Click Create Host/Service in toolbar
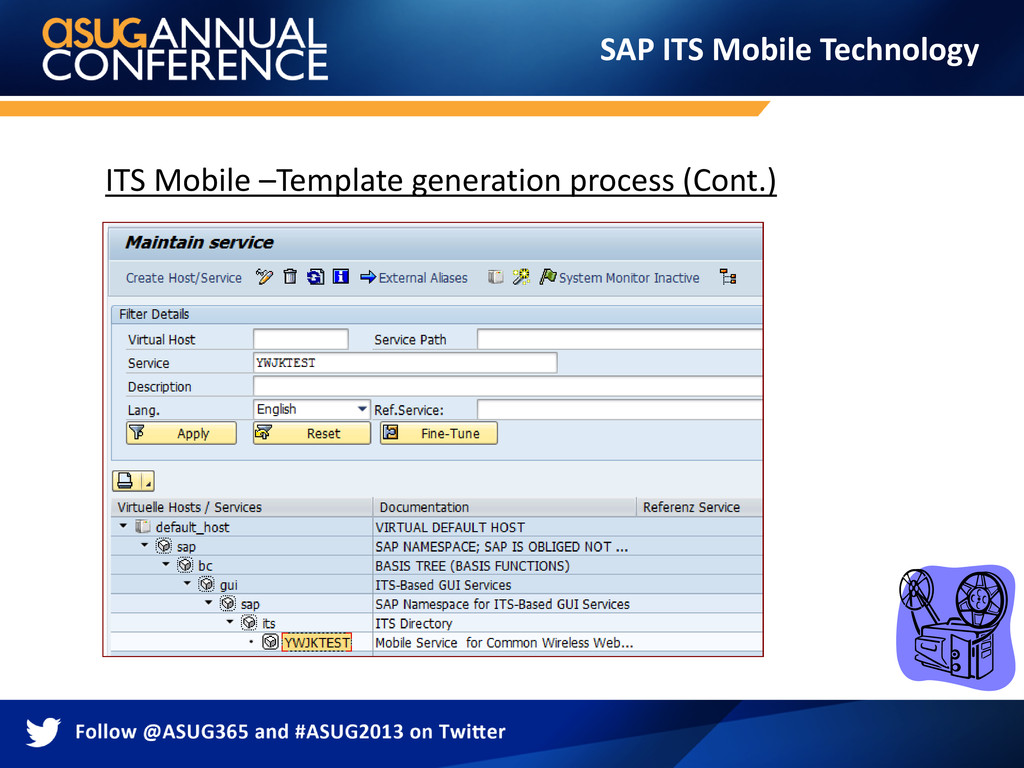This screenshot has width=1024, height=768. pos(184,278)
